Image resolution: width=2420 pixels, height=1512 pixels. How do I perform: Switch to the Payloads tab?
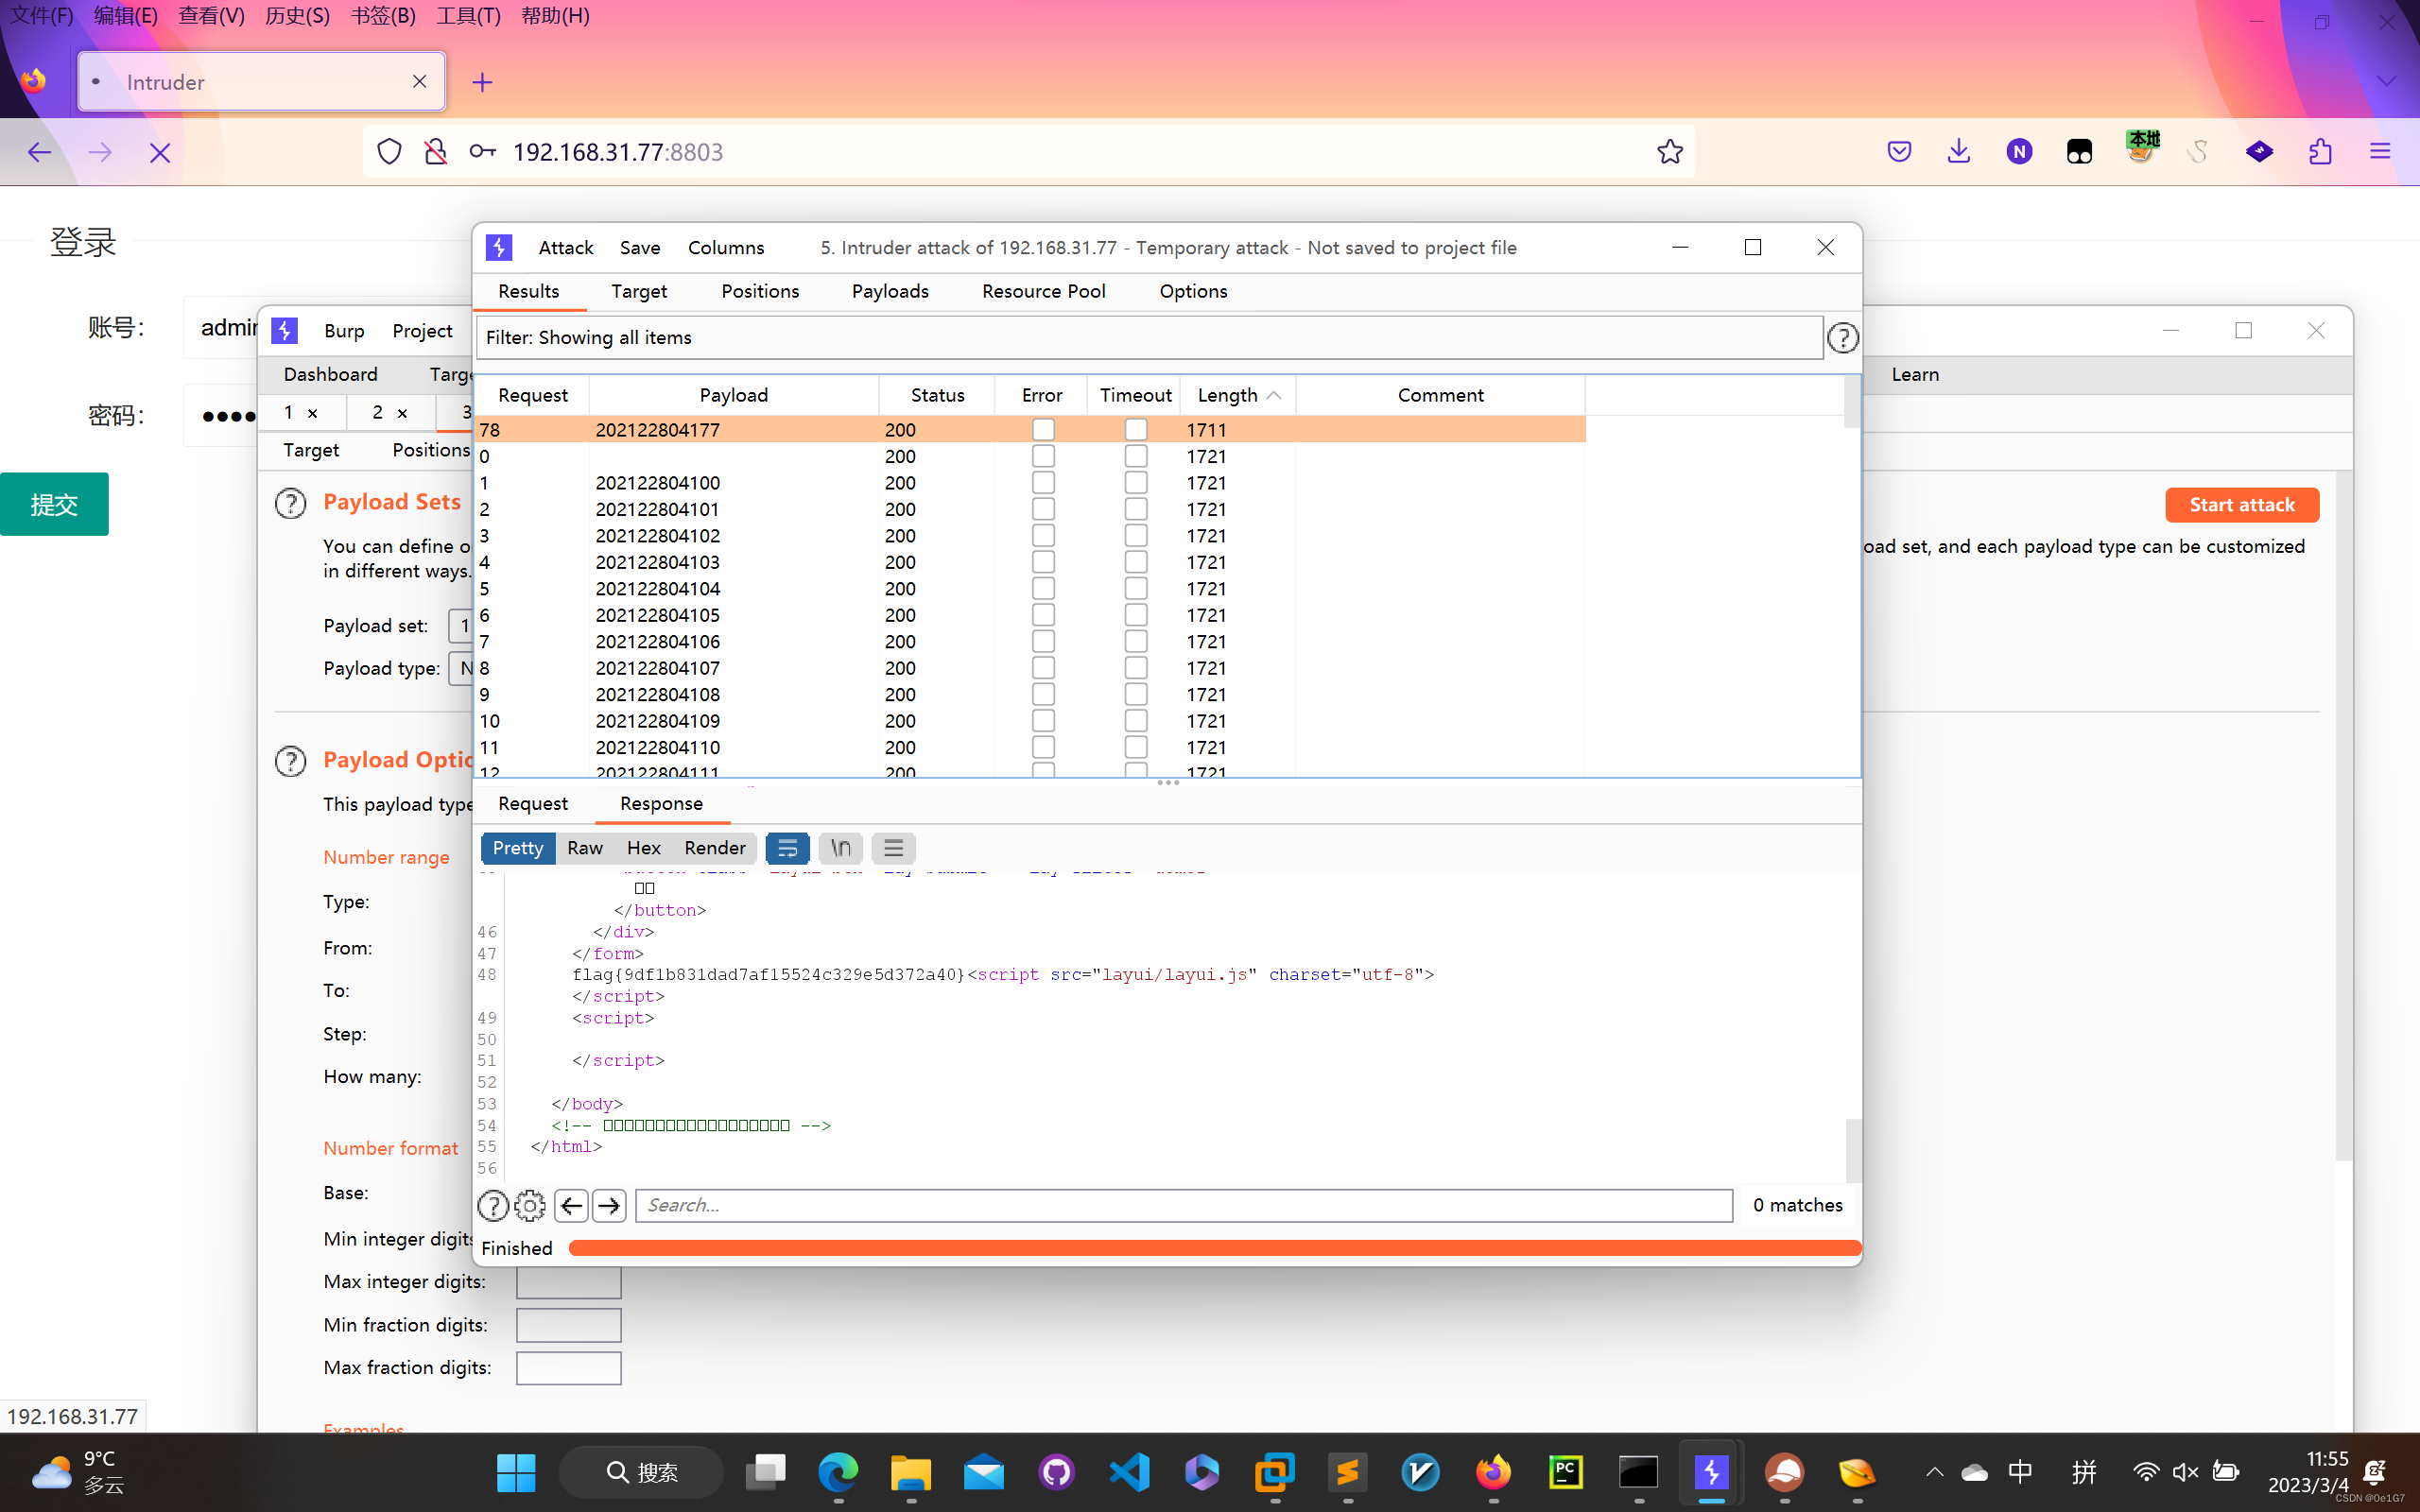point(890,291)
